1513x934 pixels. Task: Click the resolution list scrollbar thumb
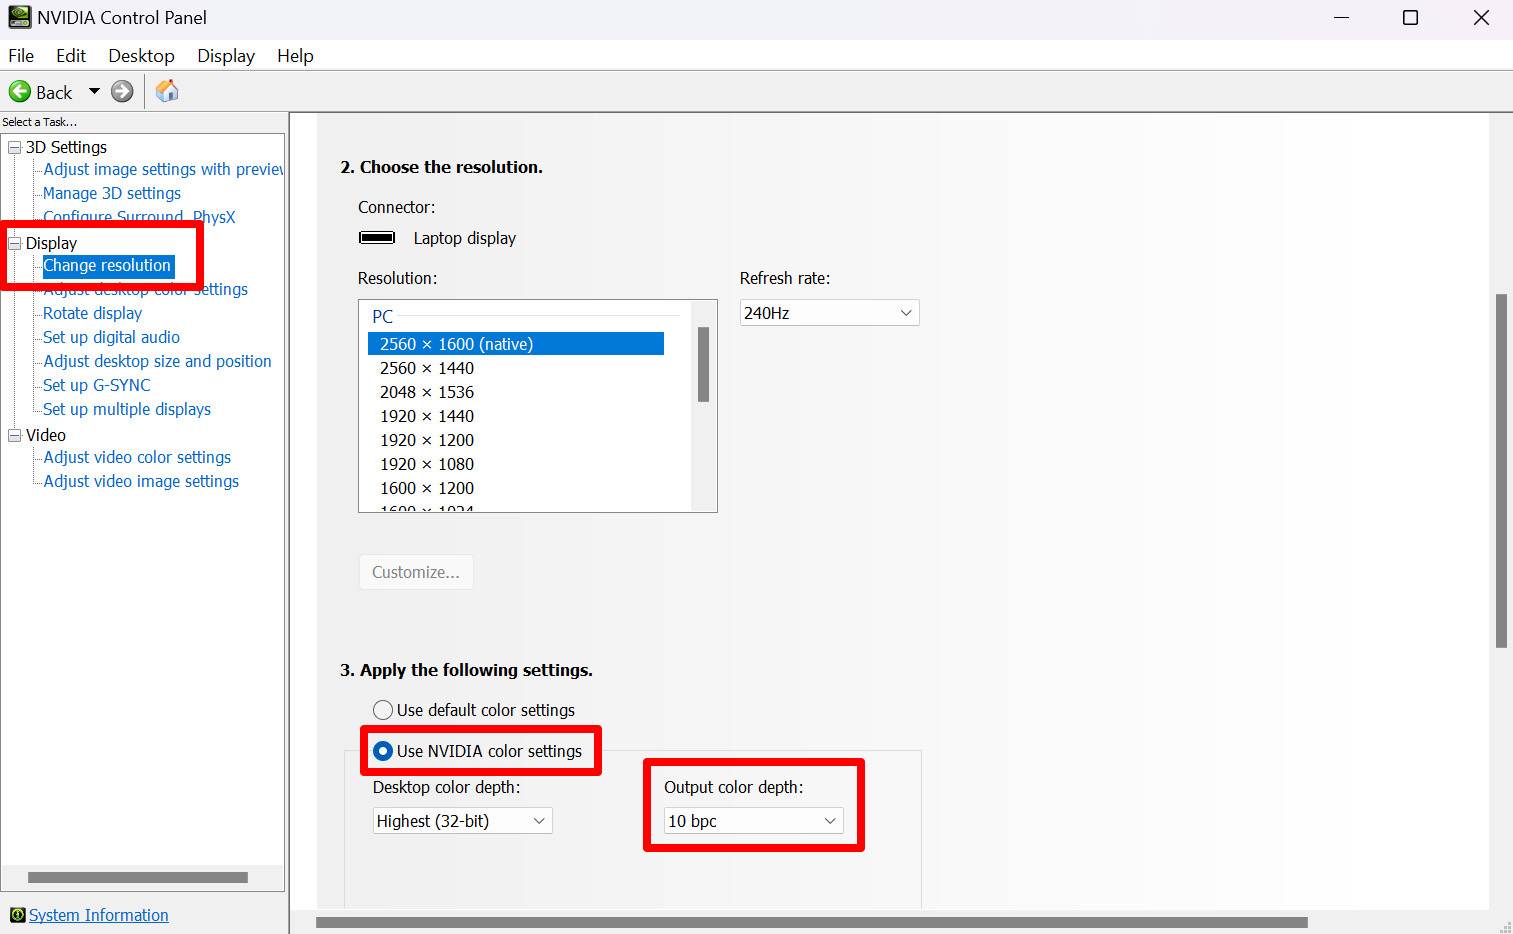[x=703, y=364]
